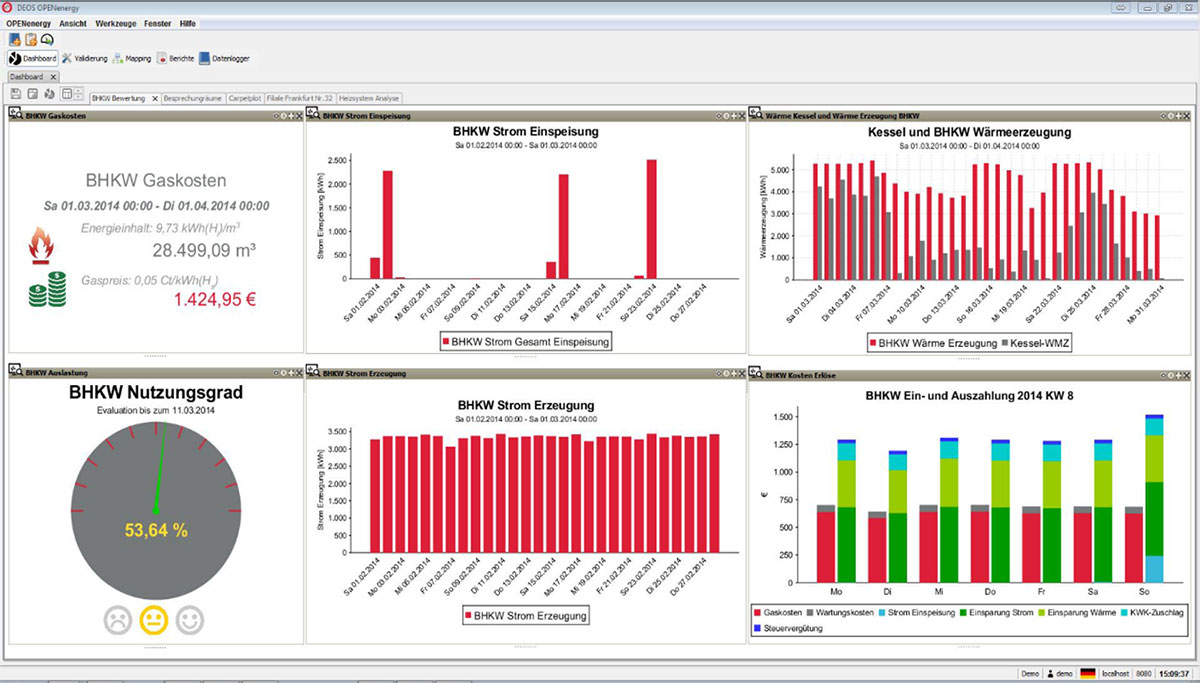Click the Gaskosten red legend swatch
The height and width of the screenshot is (683, 1200).
pos(759,611)
